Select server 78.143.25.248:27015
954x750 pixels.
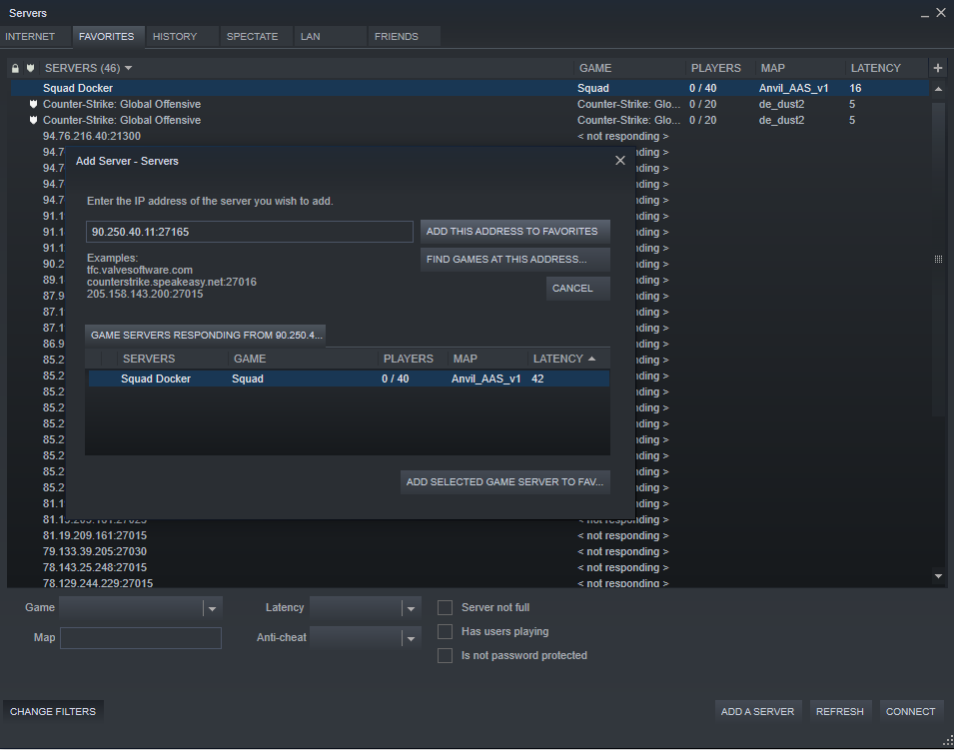(470, 568)
